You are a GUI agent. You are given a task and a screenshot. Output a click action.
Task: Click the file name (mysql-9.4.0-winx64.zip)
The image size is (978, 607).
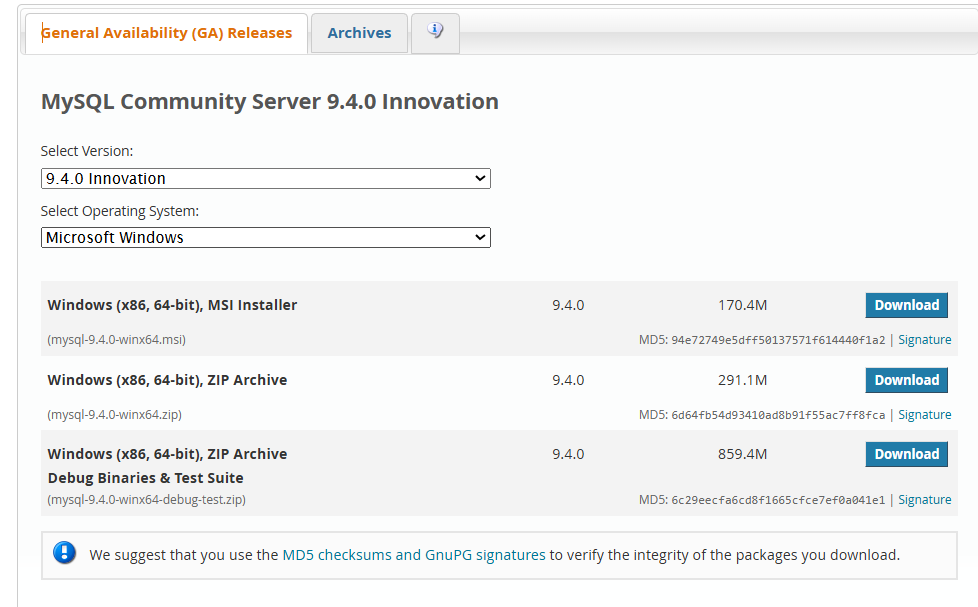click(x=115, y=415)
